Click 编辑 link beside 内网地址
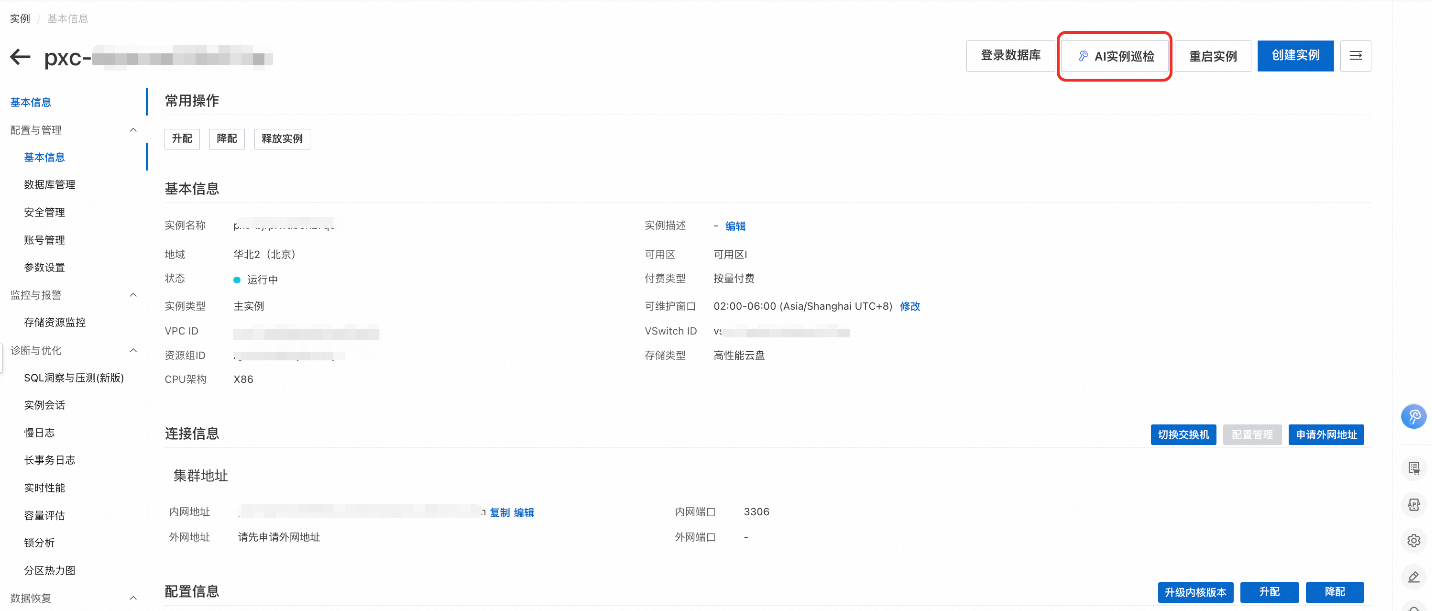Image resolution: width=1432 pixels, height=611 pixels. pos(524,512)
